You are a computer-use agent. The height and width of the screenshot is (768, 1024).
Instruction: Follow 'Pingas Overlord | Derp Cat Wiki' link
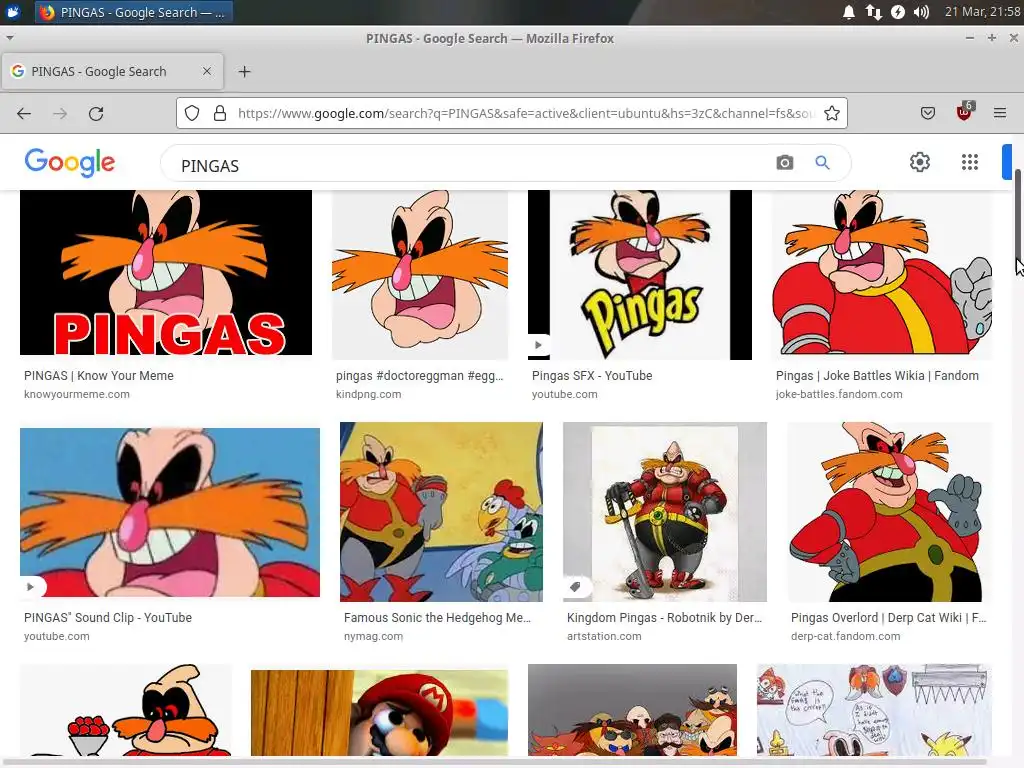click(x=888, y=617)
